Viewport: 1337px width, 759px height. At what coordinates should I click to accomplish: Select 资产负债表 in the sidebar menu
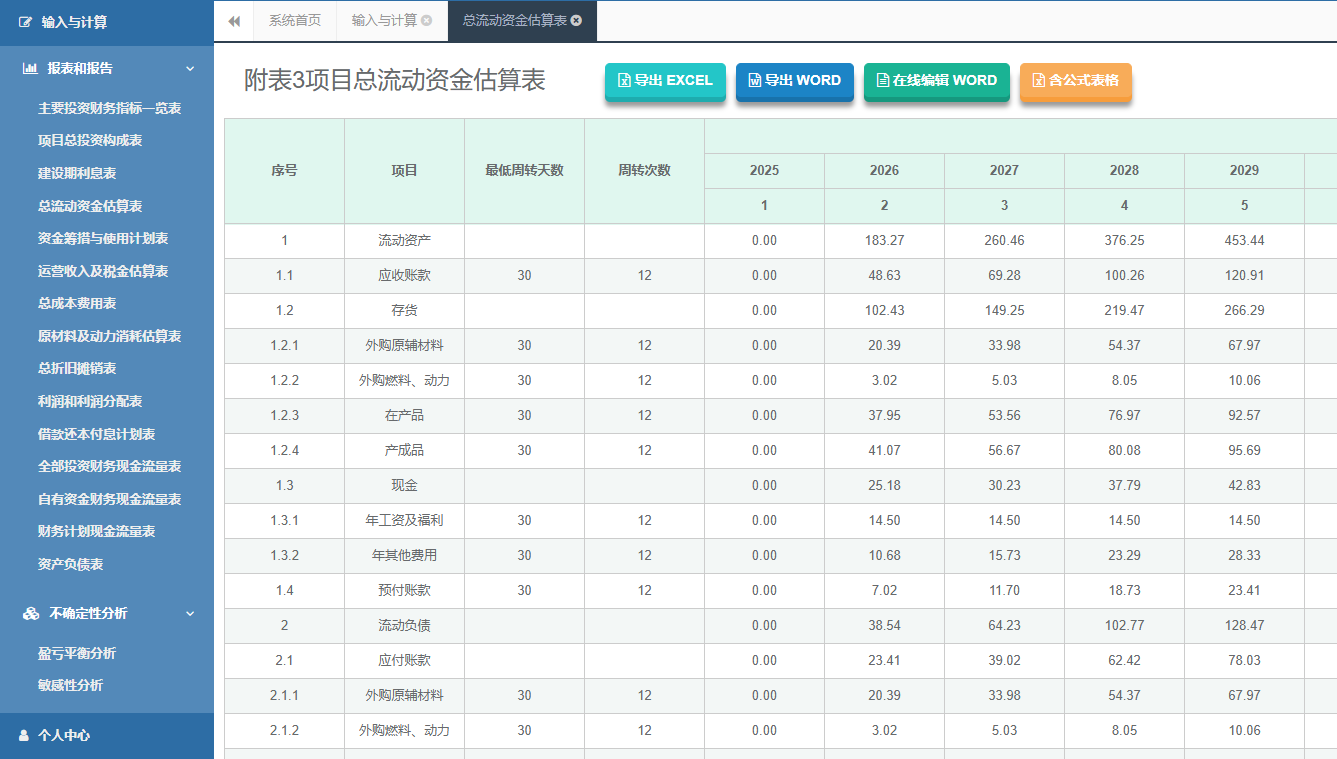coord(70,564)
